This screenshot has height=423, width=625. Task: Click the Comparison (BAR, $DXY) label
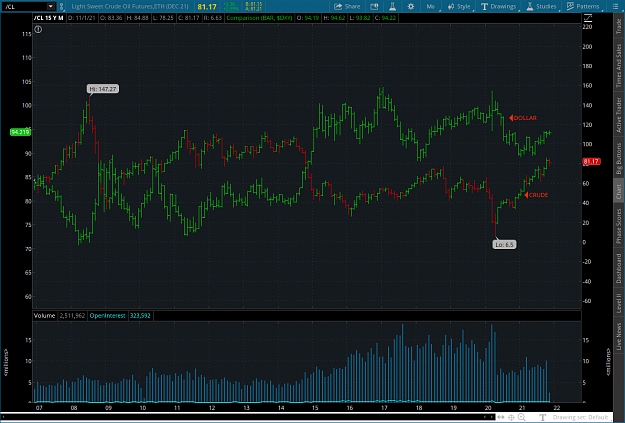(x=259, y=18)
